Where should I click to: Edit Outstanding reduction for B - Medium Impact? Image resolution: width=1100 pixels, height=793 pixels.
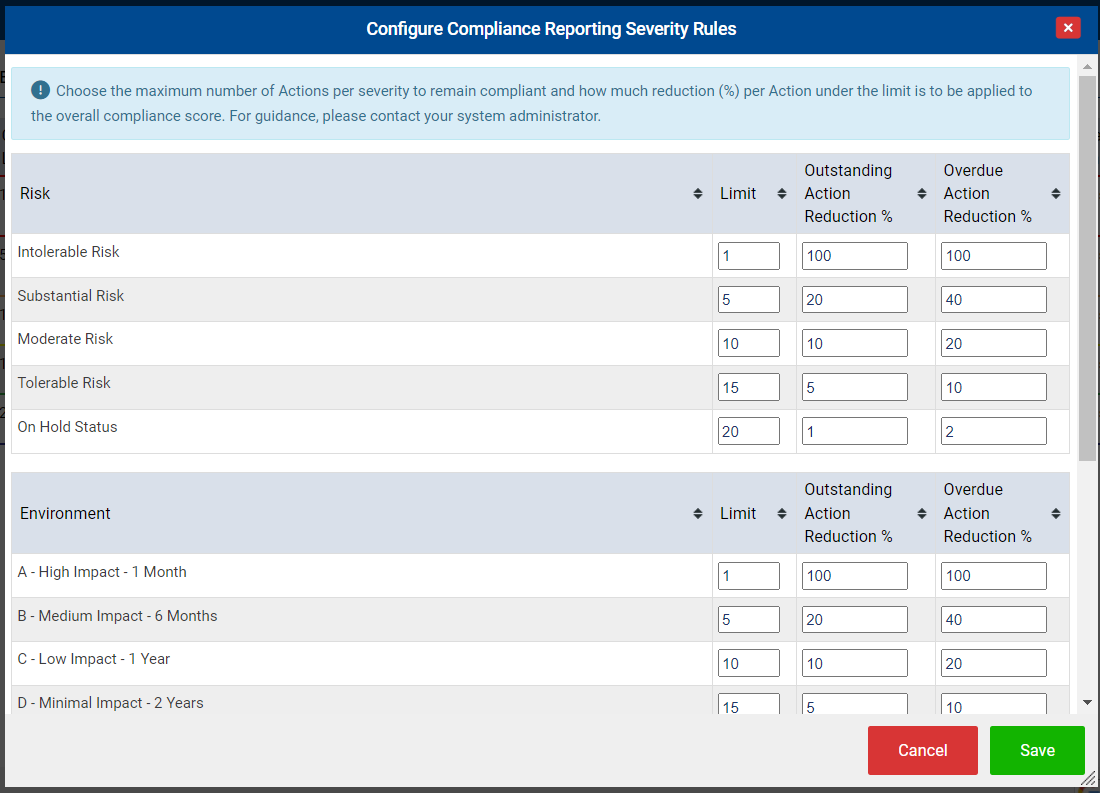coord(854,620)
